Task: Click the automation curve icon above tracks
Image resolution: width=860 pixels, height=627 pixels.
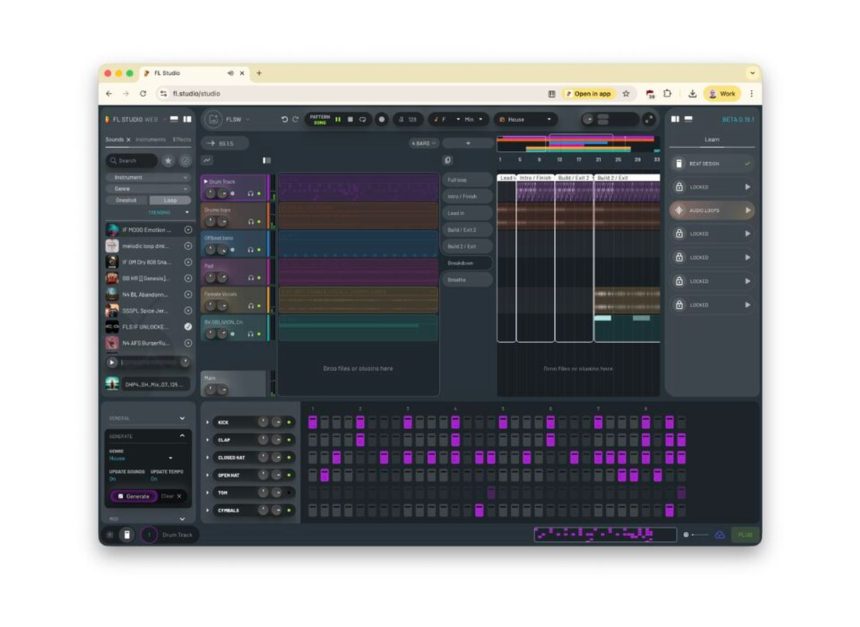Action: (207, 160)
